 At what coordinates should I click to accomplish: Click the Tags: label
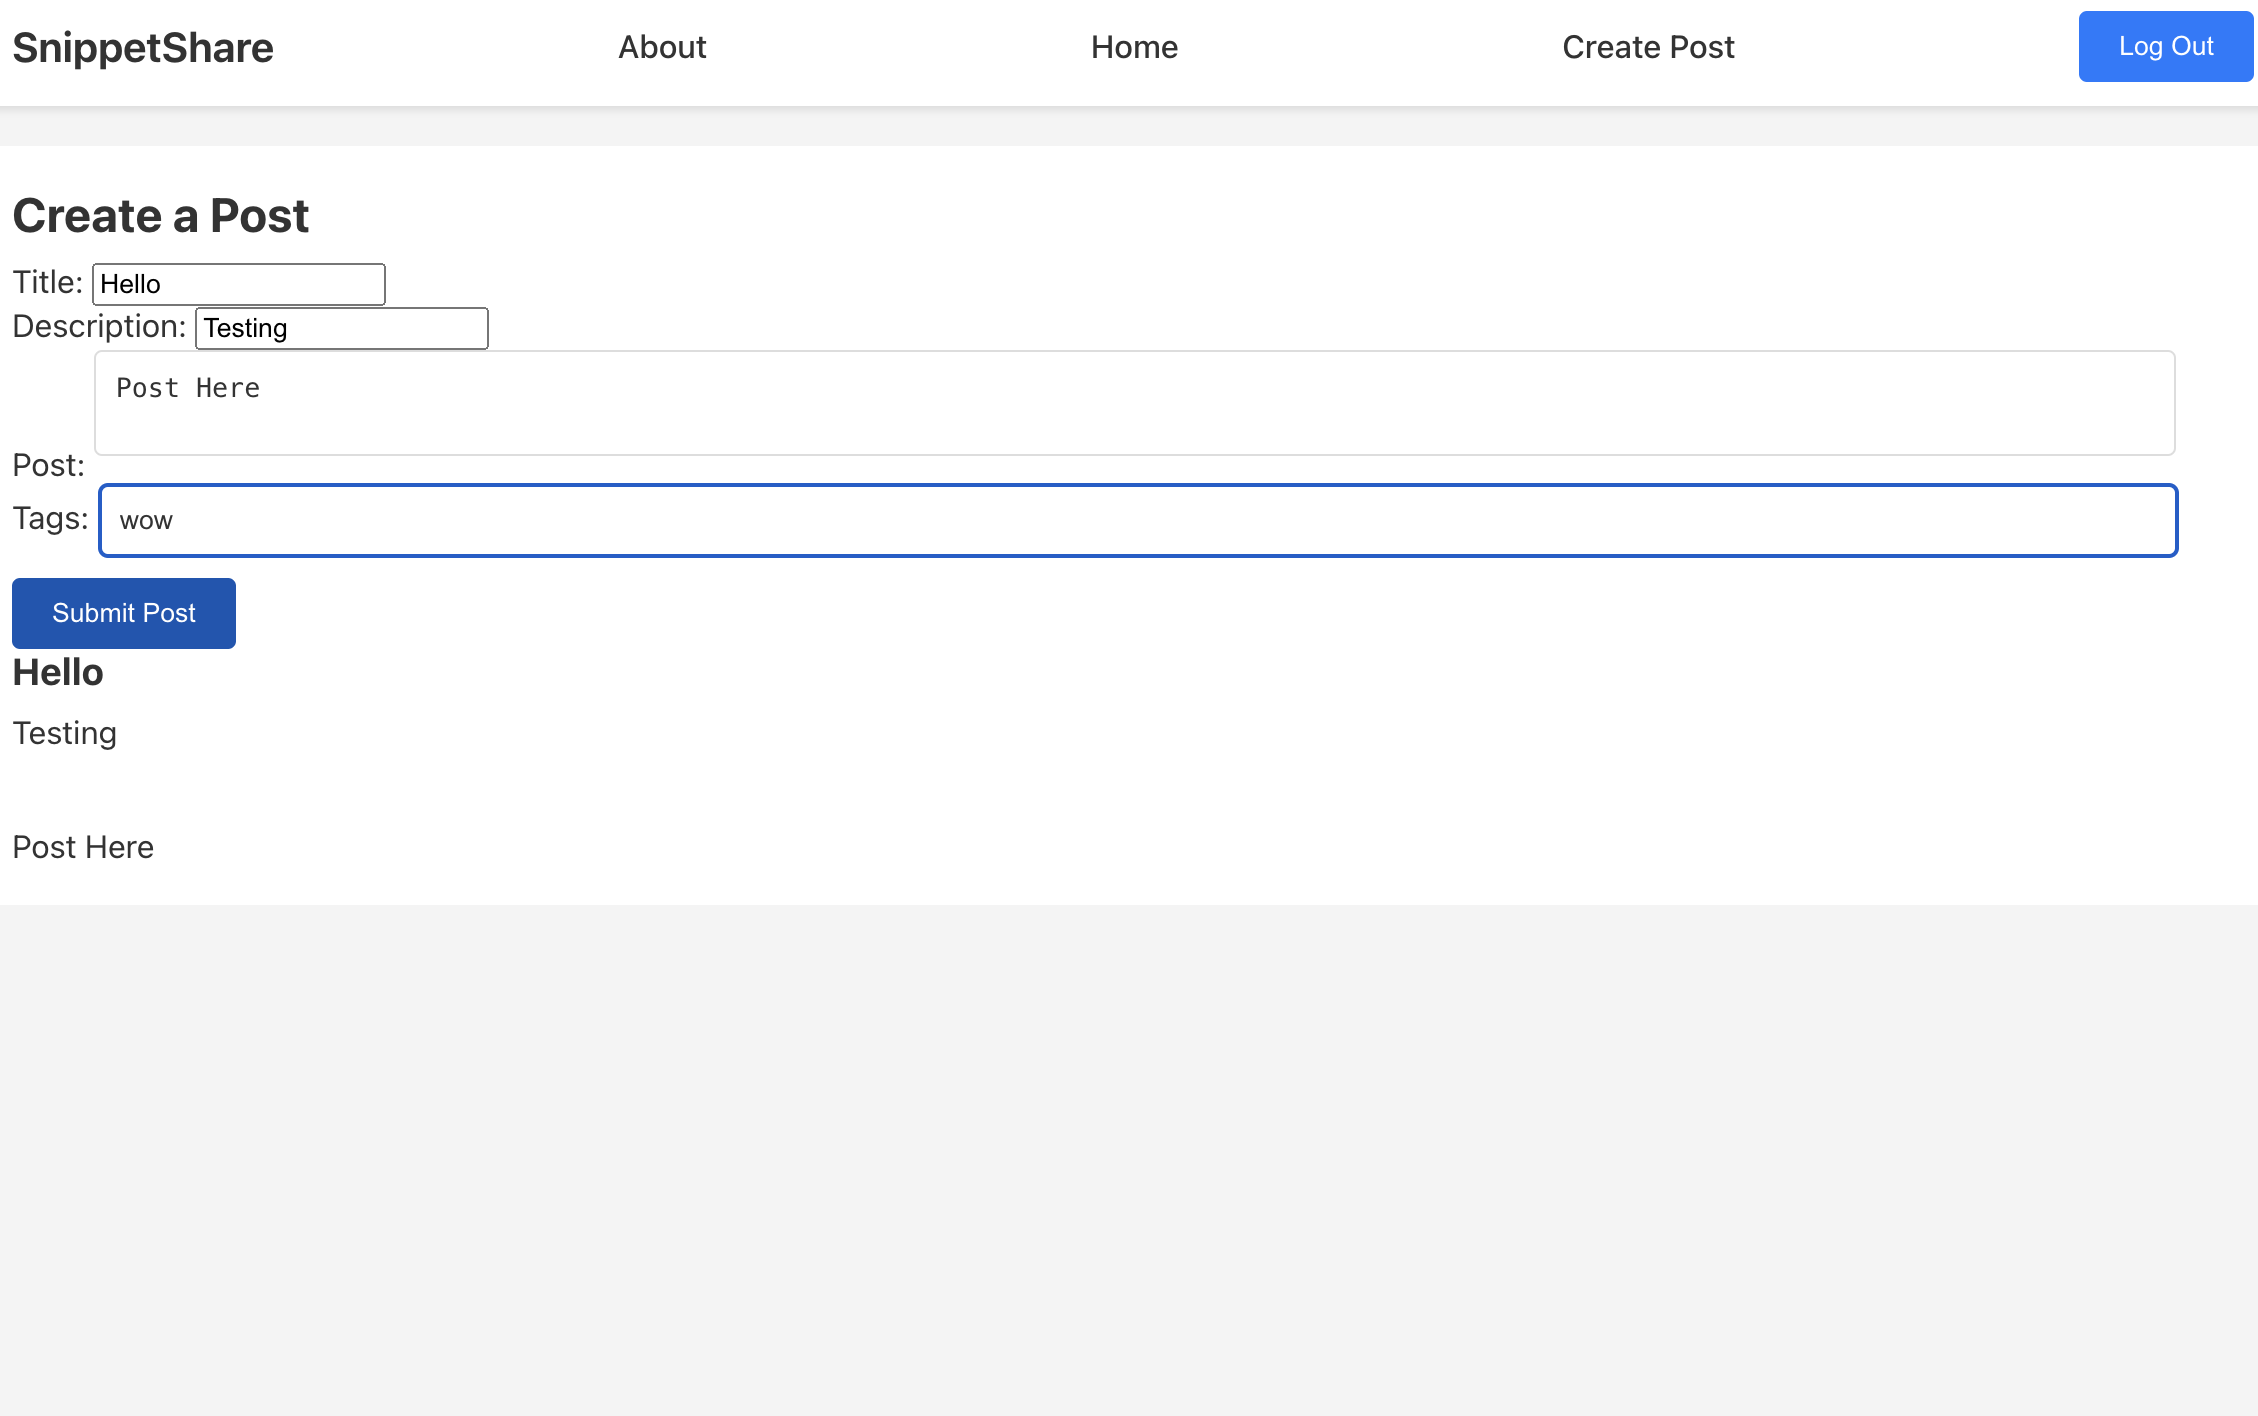pyautogui.click(x=50, y=518)
